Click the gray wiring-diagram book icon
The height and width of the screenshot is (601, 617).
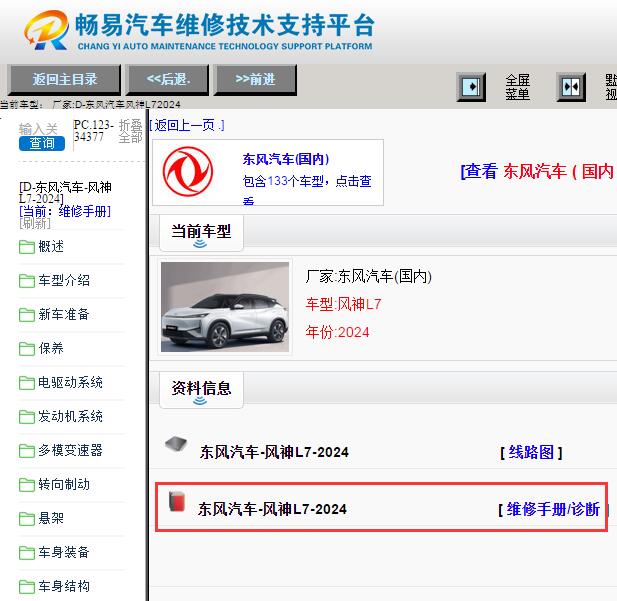tap(176, 444)
